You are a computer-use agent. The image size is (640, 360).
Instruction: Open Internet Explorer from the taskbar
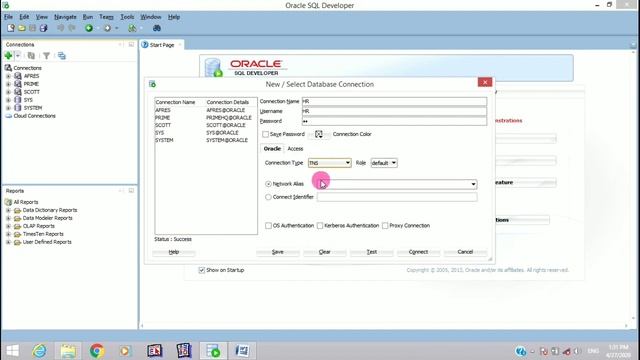[40, 351]
